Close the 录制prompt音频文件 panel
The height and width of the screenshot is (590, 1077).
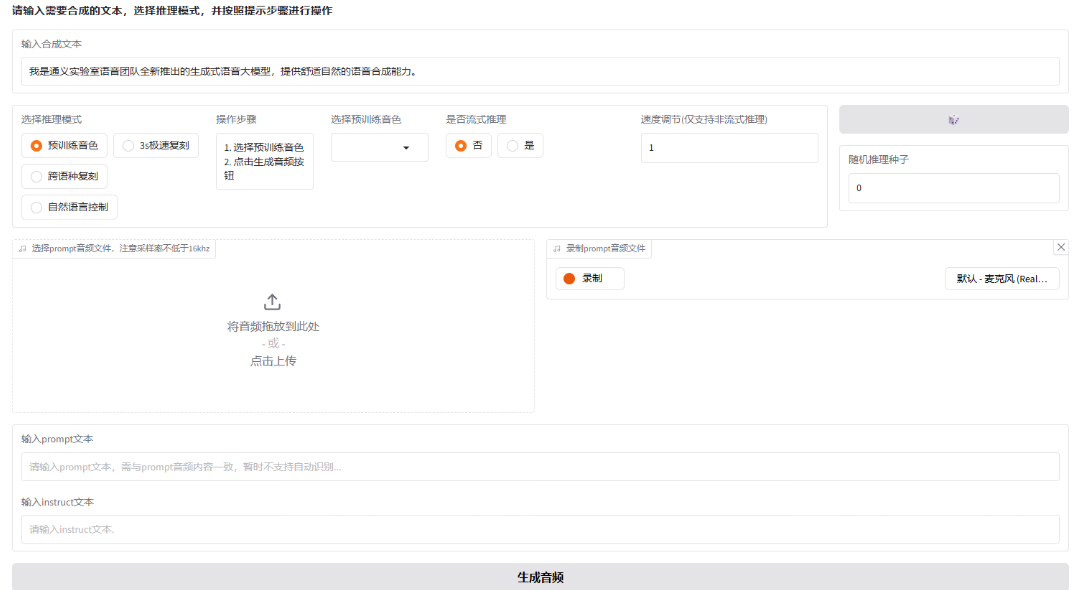tap(1061, 247)
